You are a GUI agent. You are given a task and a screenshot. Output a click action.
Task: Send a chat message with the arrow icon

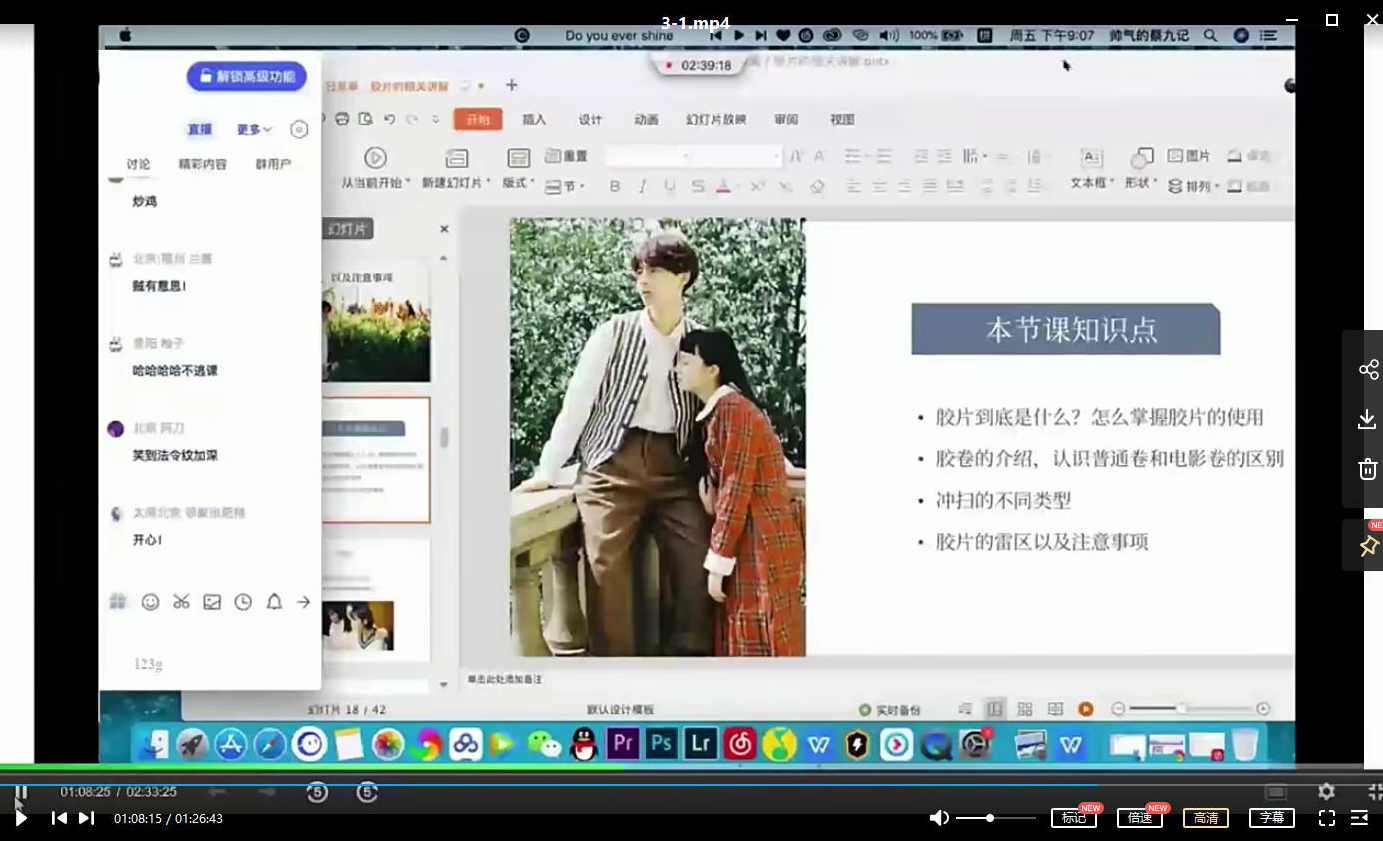coord(302,602)
